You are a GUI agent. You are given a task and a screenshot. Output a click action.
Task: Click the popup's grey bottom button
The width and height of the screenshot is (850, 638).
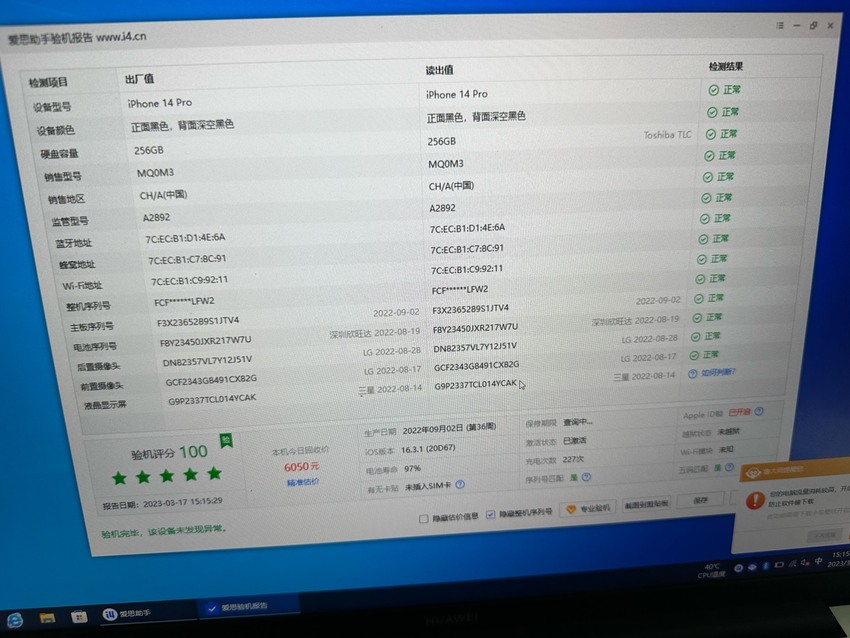point(826,536)
